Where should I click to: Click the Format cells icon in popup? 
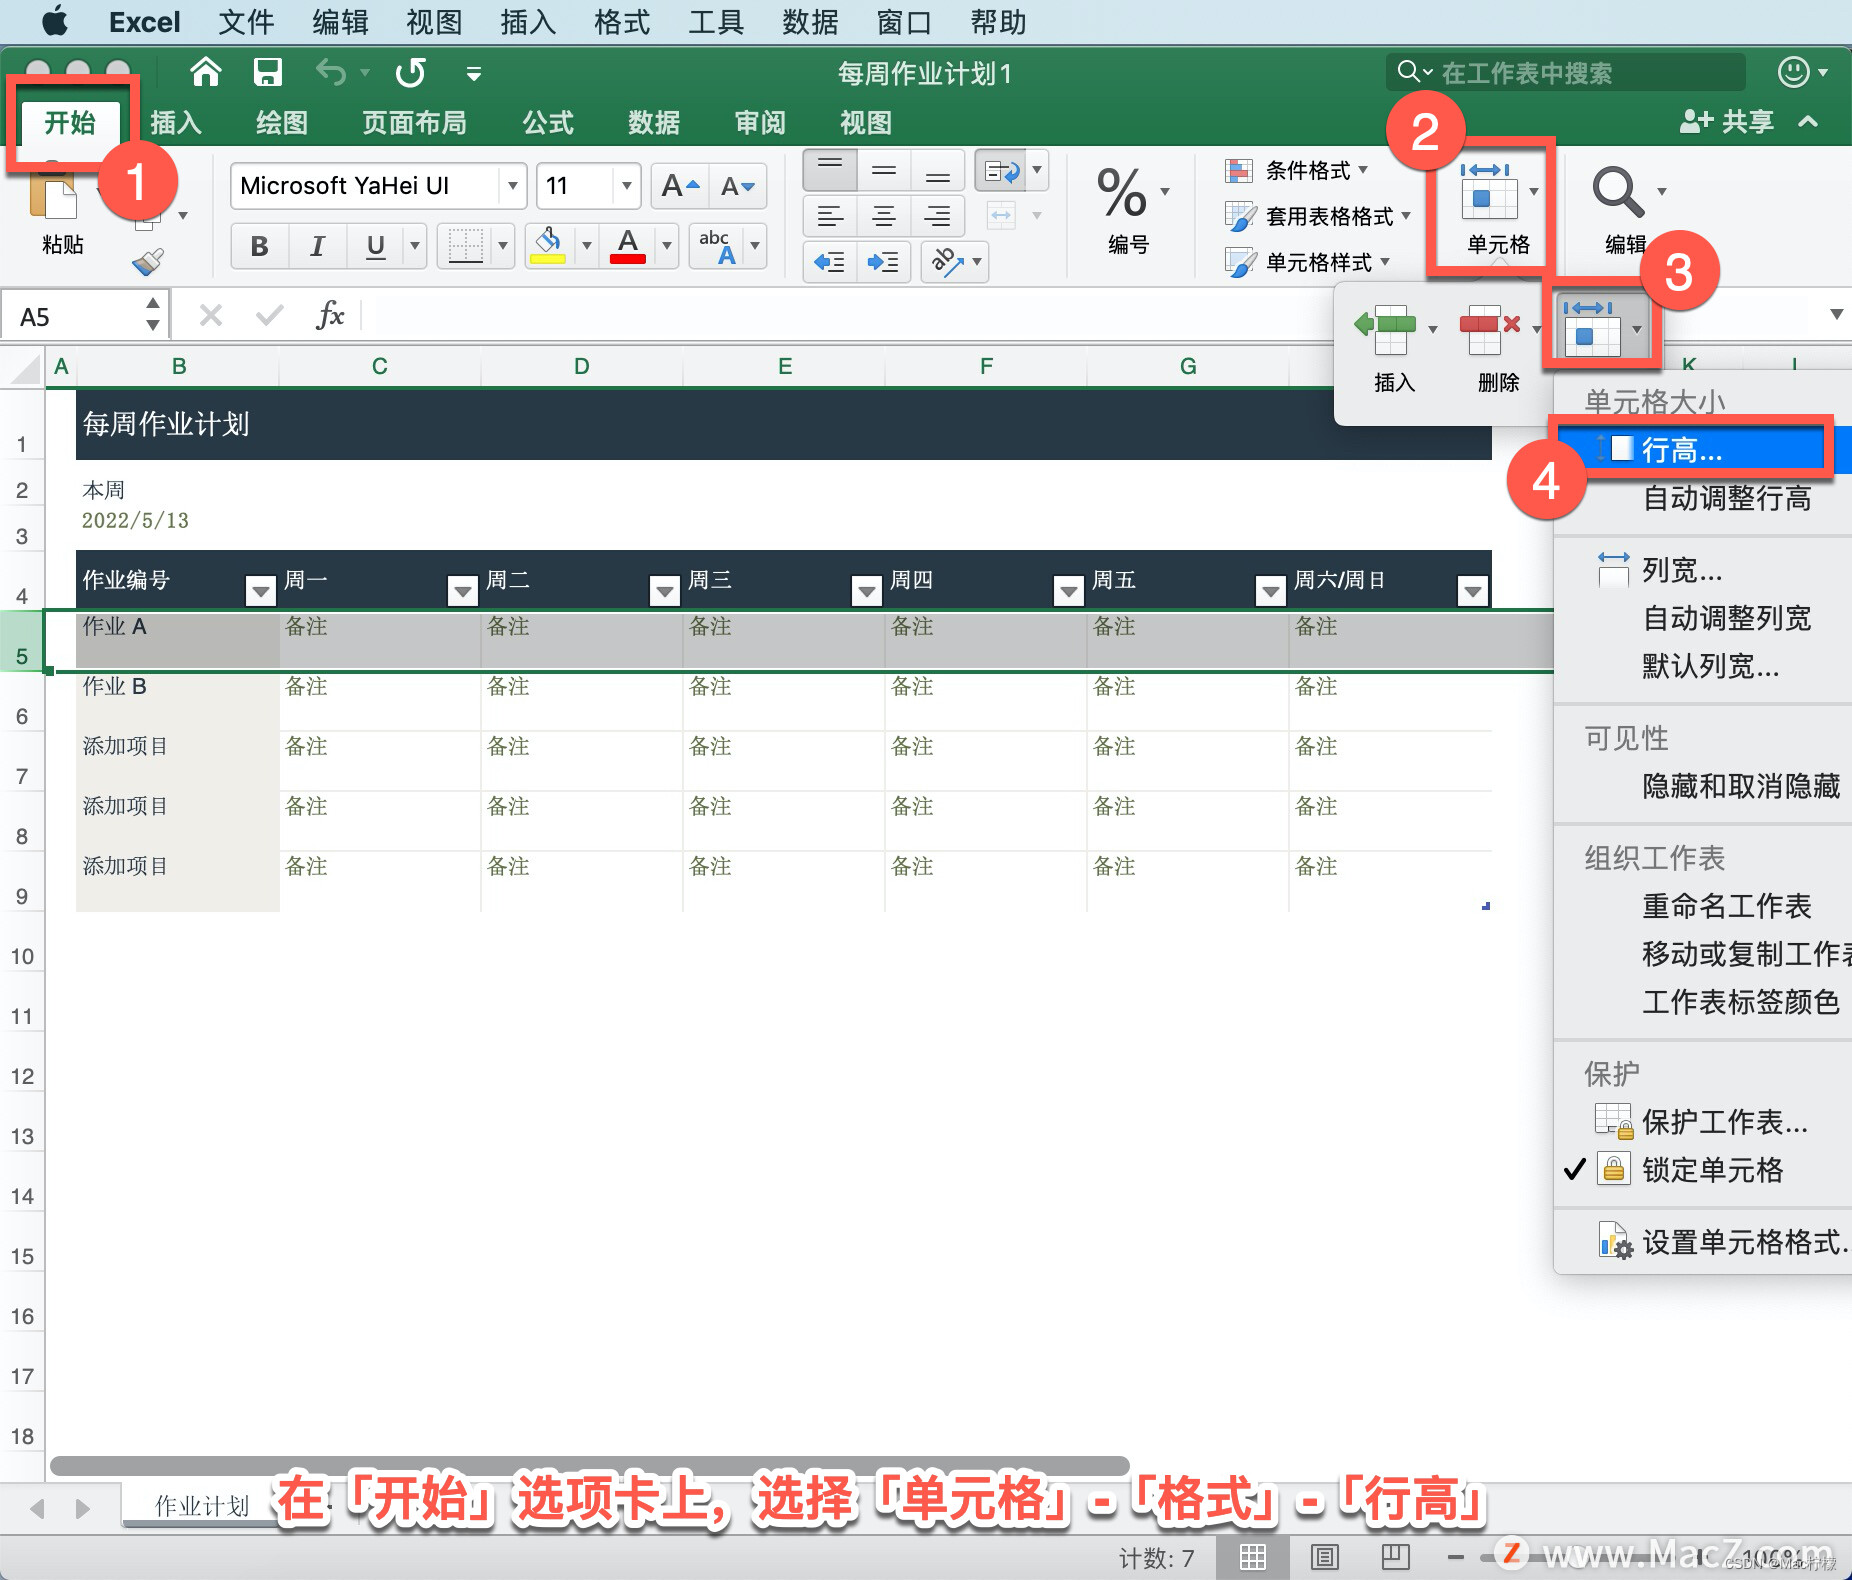tap(1592, 328)
